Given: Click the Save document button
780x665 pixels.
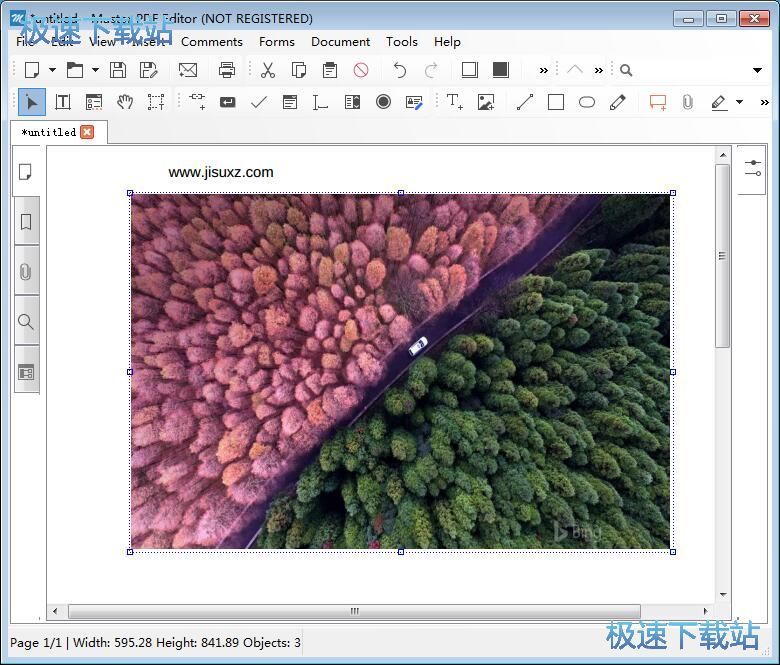Looking at the screenshot, I should coord(118,70).
